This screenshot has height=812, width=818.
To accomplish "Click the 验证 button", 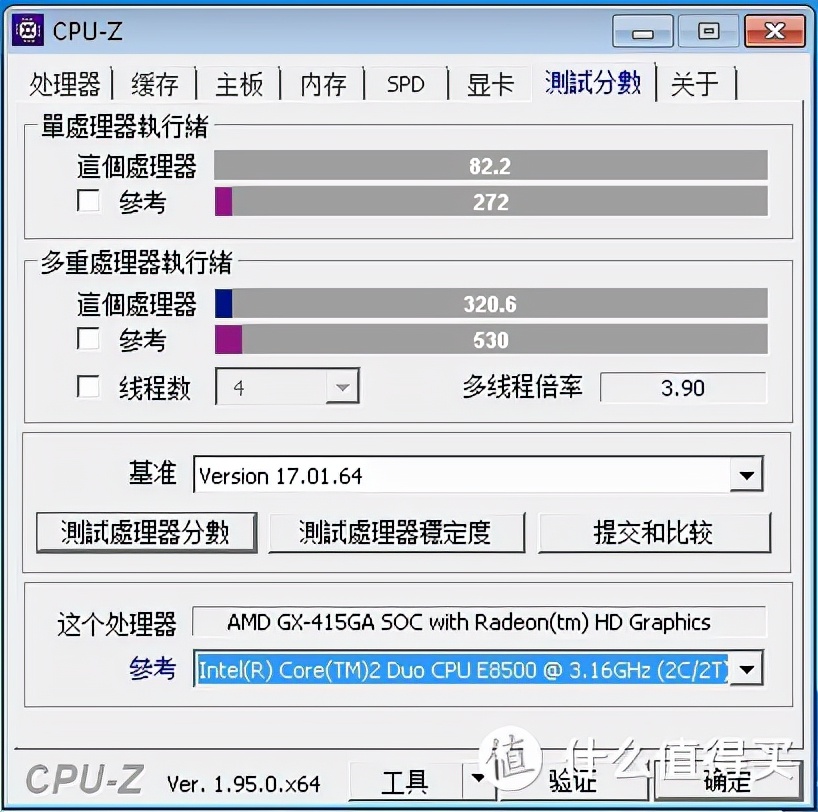I will point(572,781).
